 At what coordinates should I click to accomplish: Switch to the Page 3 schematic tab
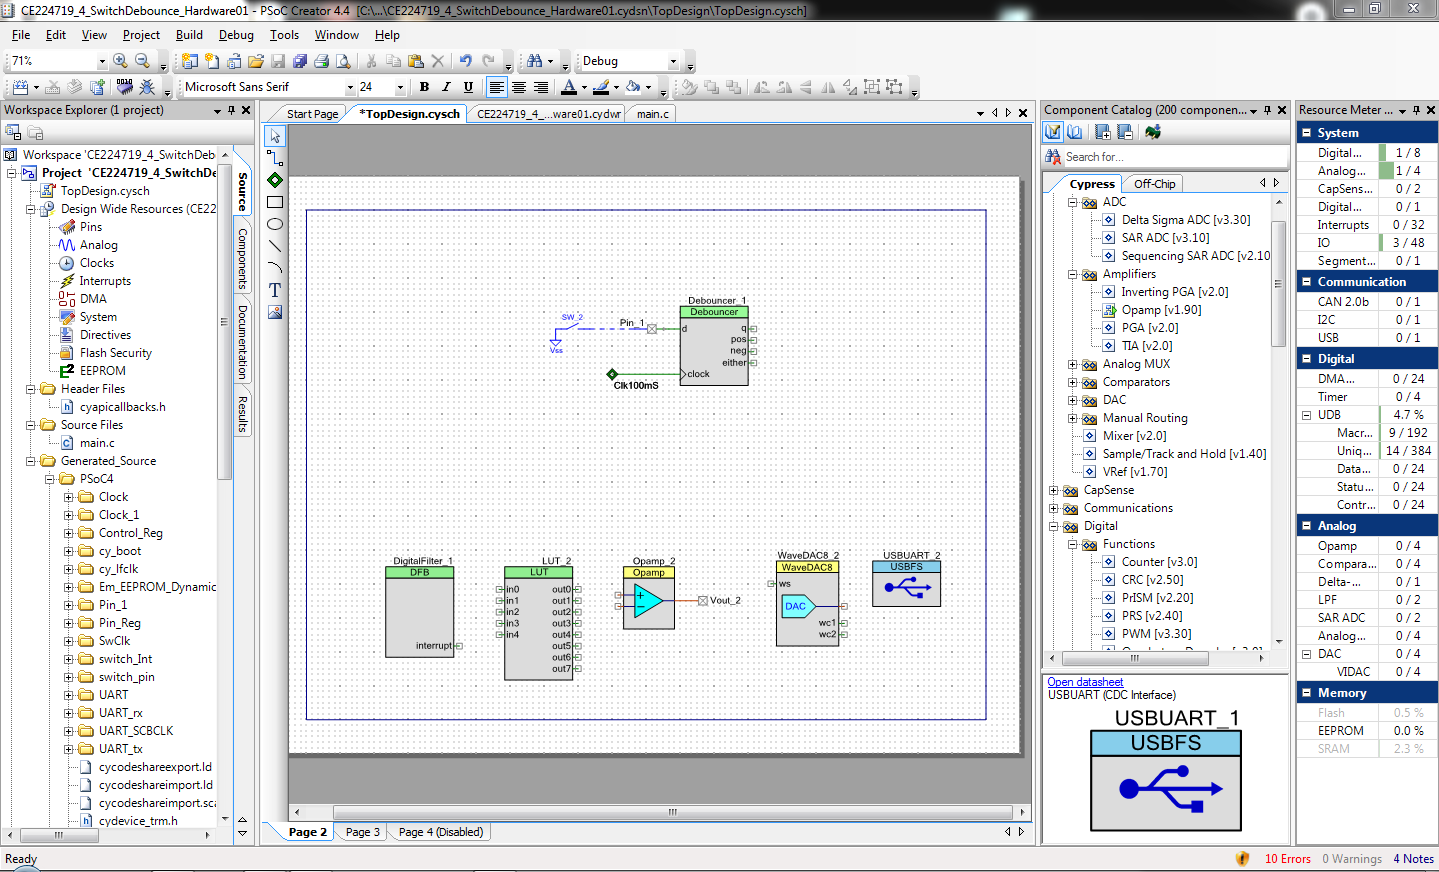(x=362, y=832)
